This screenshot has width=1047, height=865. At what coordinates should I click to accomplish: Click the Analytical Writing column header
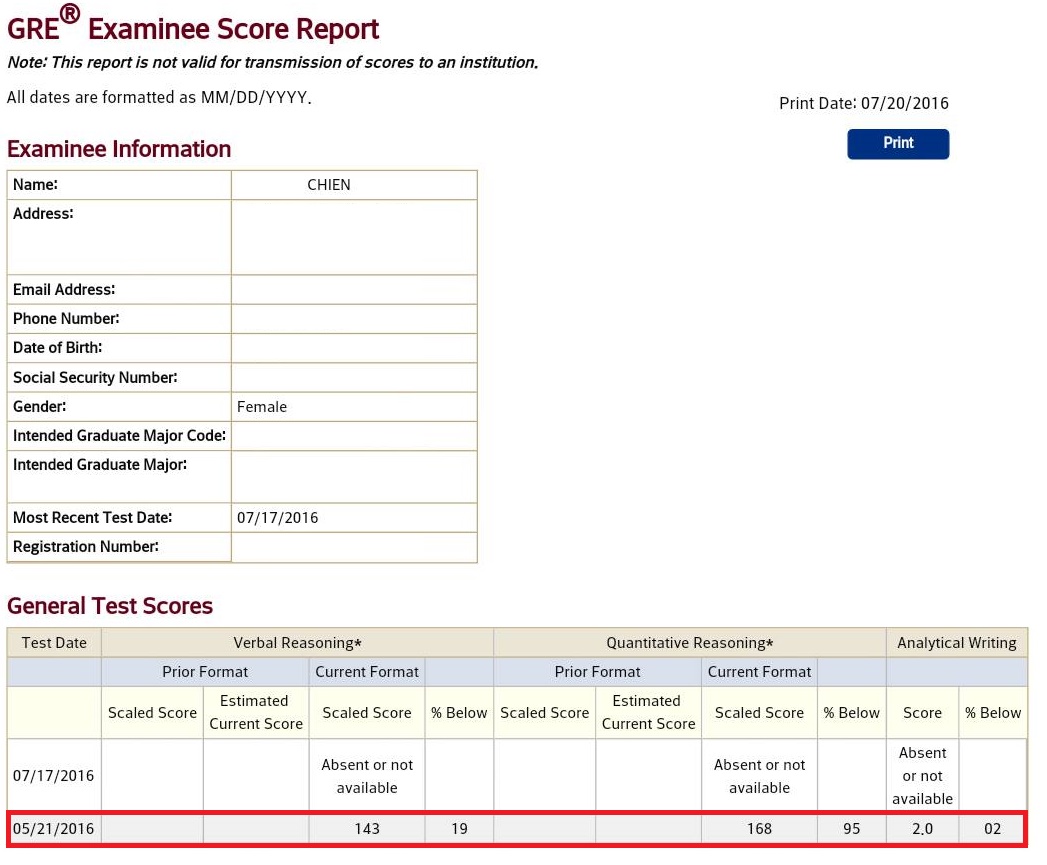[x=957, y=643]
